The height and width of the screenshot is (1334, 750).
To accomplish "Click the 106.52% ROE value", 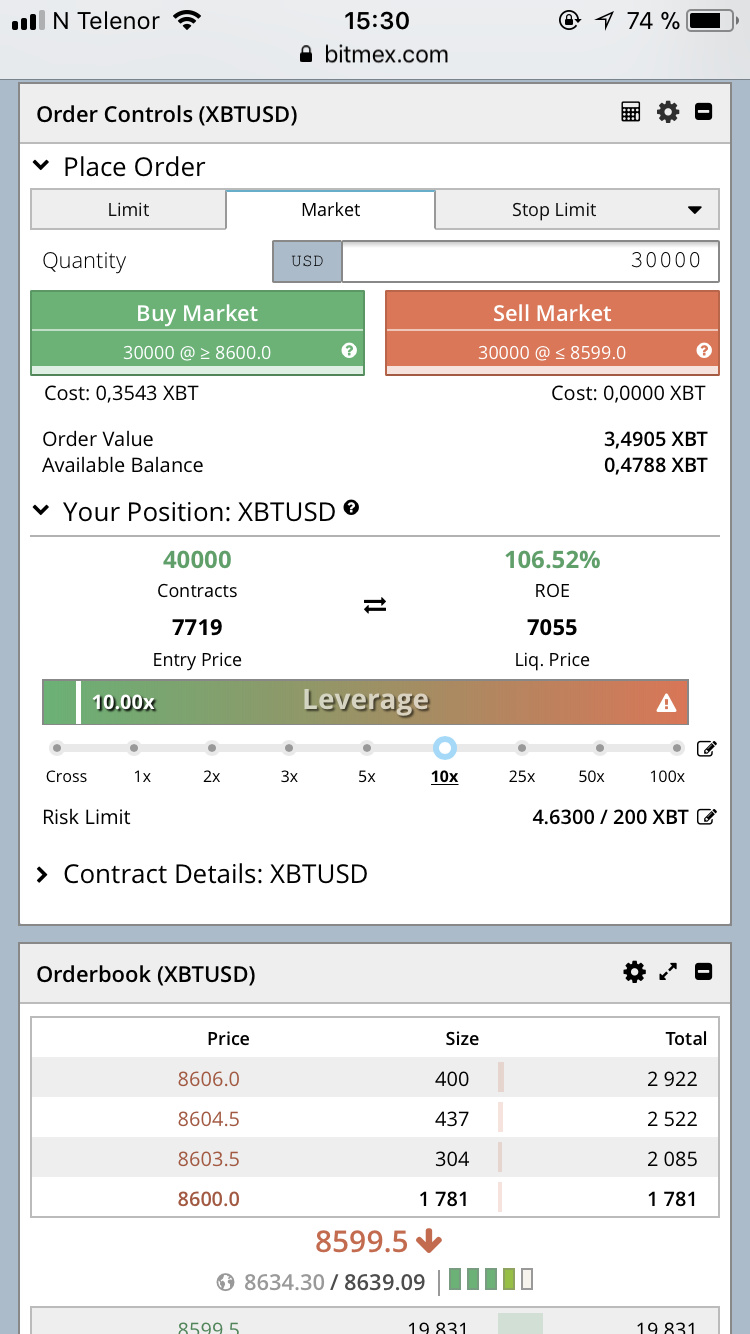I will coord(552,560).
